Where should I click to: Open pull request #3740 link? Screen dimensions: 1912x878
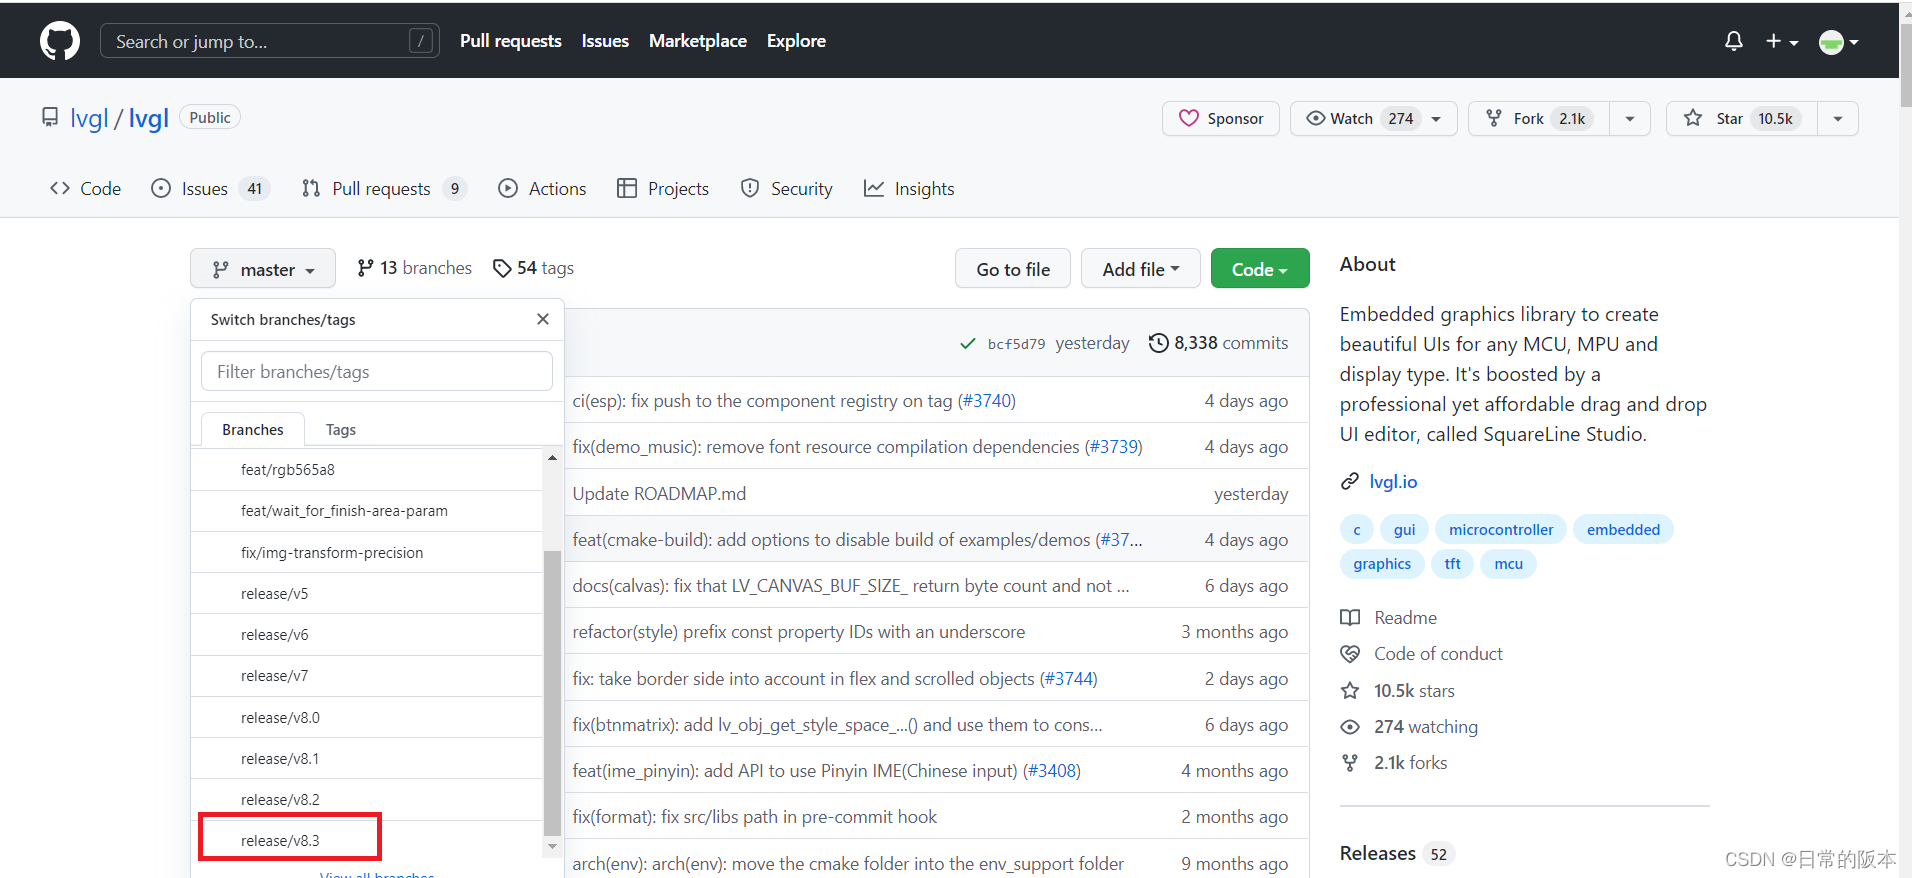pyautogui.click(x=986, y=400)
